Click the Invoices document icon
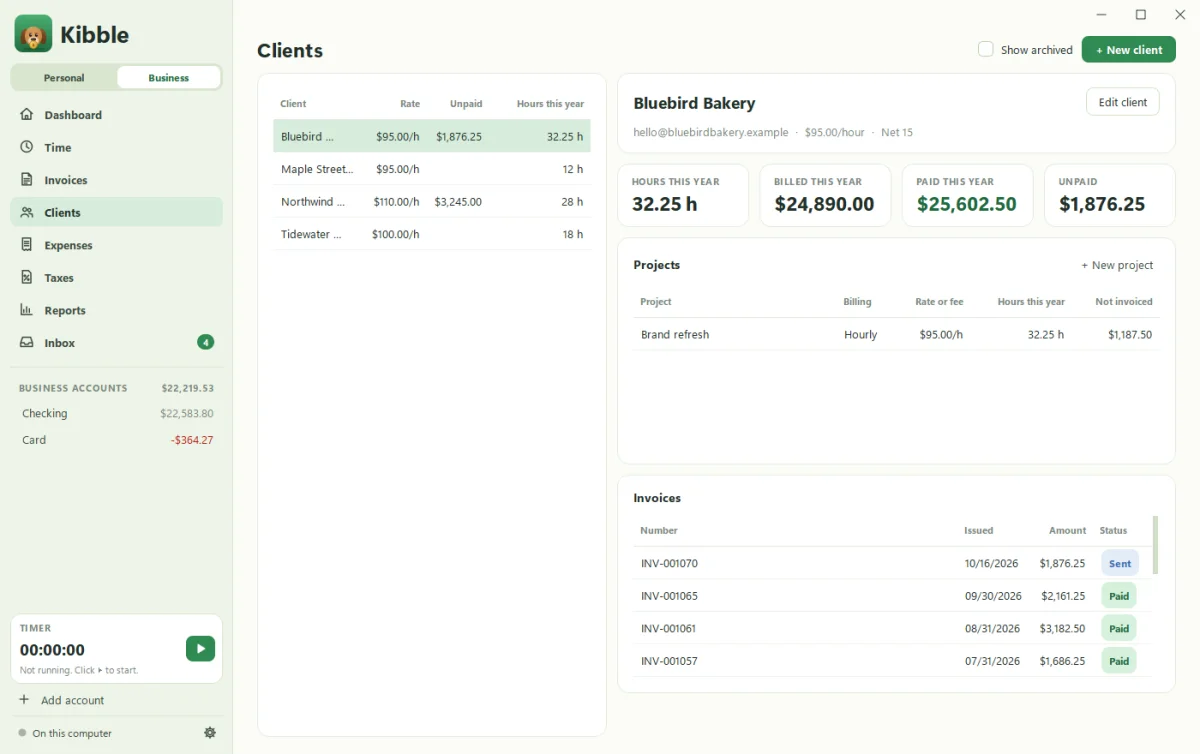Image resolution: width=1200 pixels, height=754 pixels. point(27,180)
